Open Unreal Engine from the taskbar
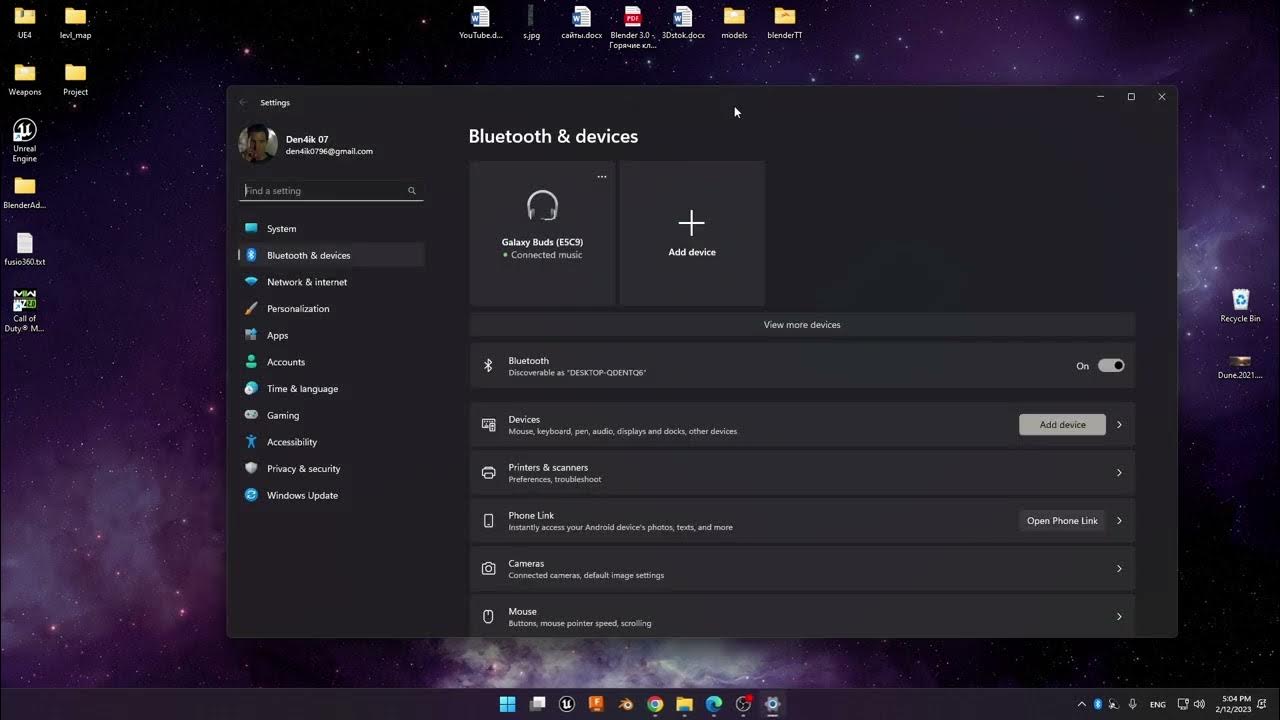Image resolution: width=1280 pixels, height=720 pixels. tap(567, 704)
